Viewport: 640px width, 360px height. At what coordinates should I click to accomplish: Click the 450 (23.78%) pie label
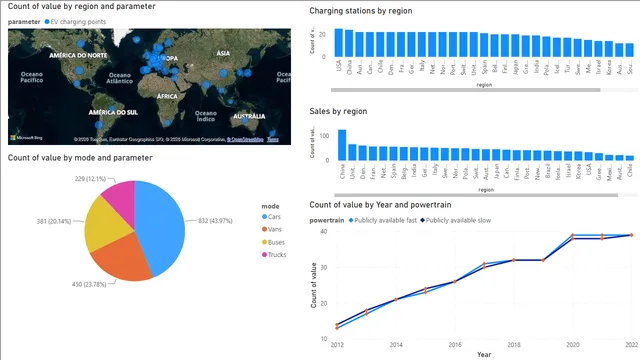pyautogui.click(x=89, y=284)
